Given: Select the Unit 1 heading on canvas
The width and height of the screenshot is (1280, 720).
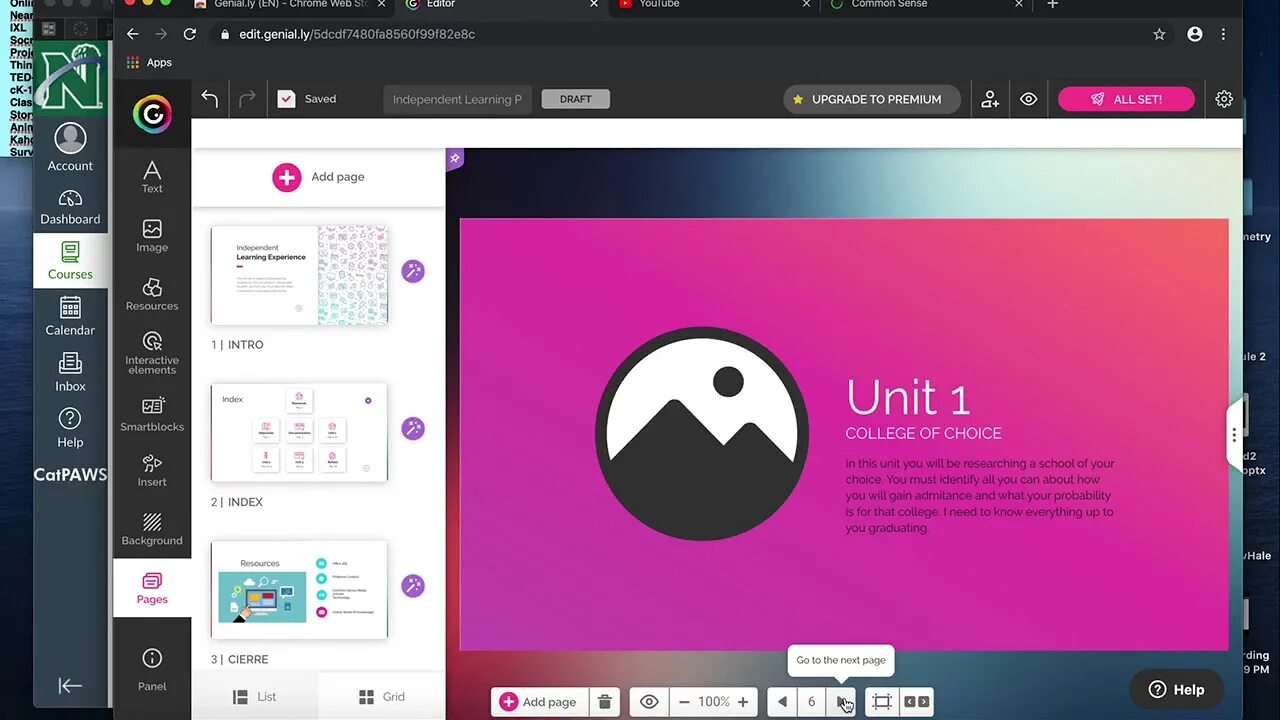Looking at the screenshot, I should pos(908,397).
